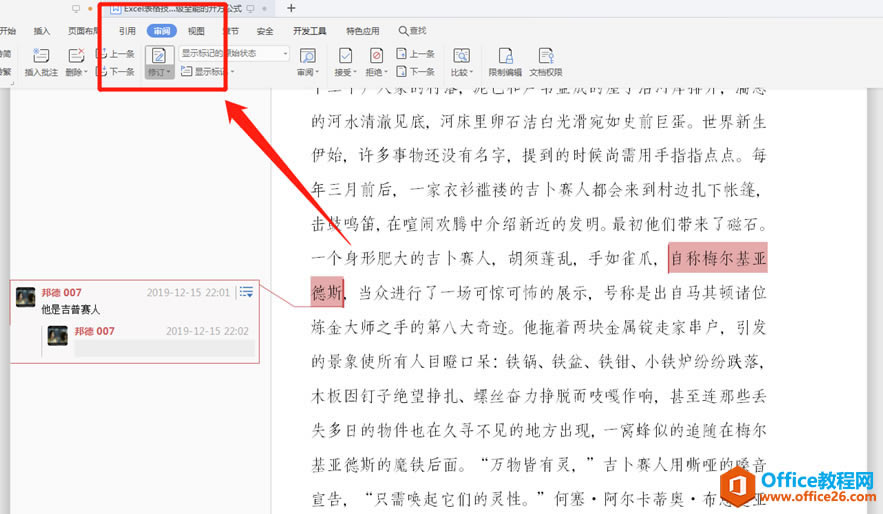Click the 限制编辑 restrict editing icon
The width and height of the screenshot is (883, 514).
tap(505, 56)
